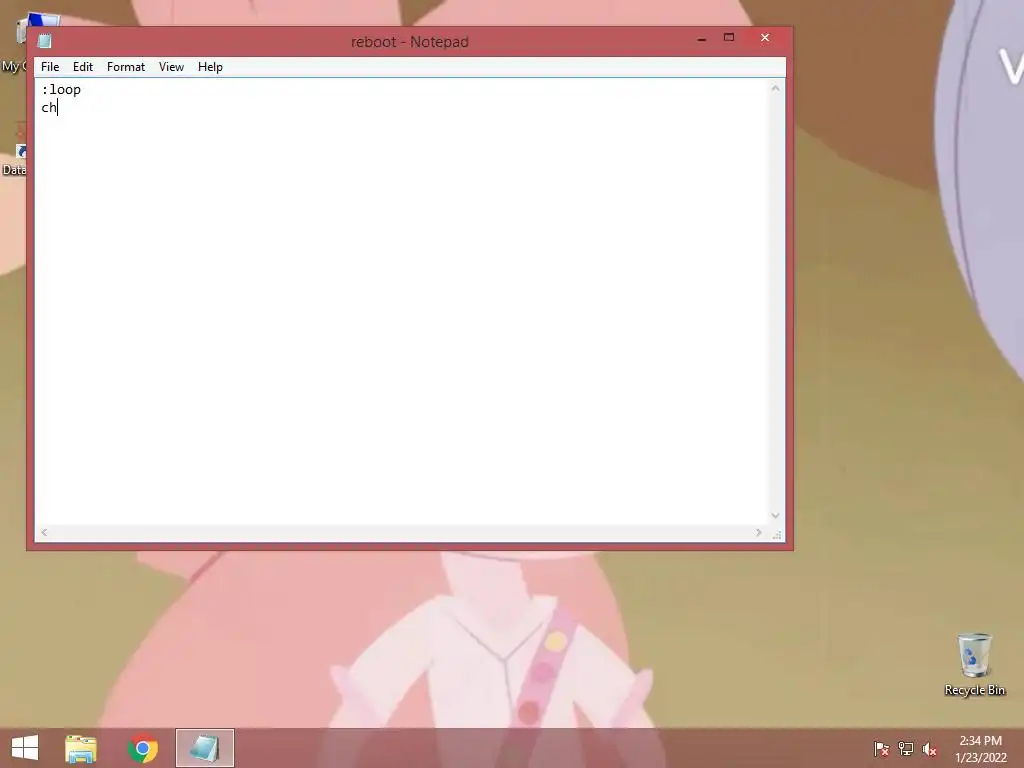Click the muted volume tray icon
This screenshot has height=768, width=1024.
point(930,749)
